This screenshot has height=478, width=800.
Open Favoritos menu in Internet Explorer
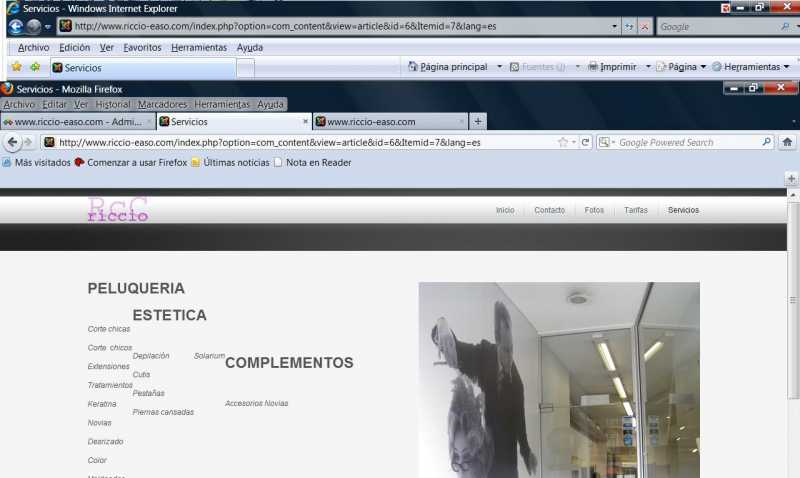coord(142,47)
